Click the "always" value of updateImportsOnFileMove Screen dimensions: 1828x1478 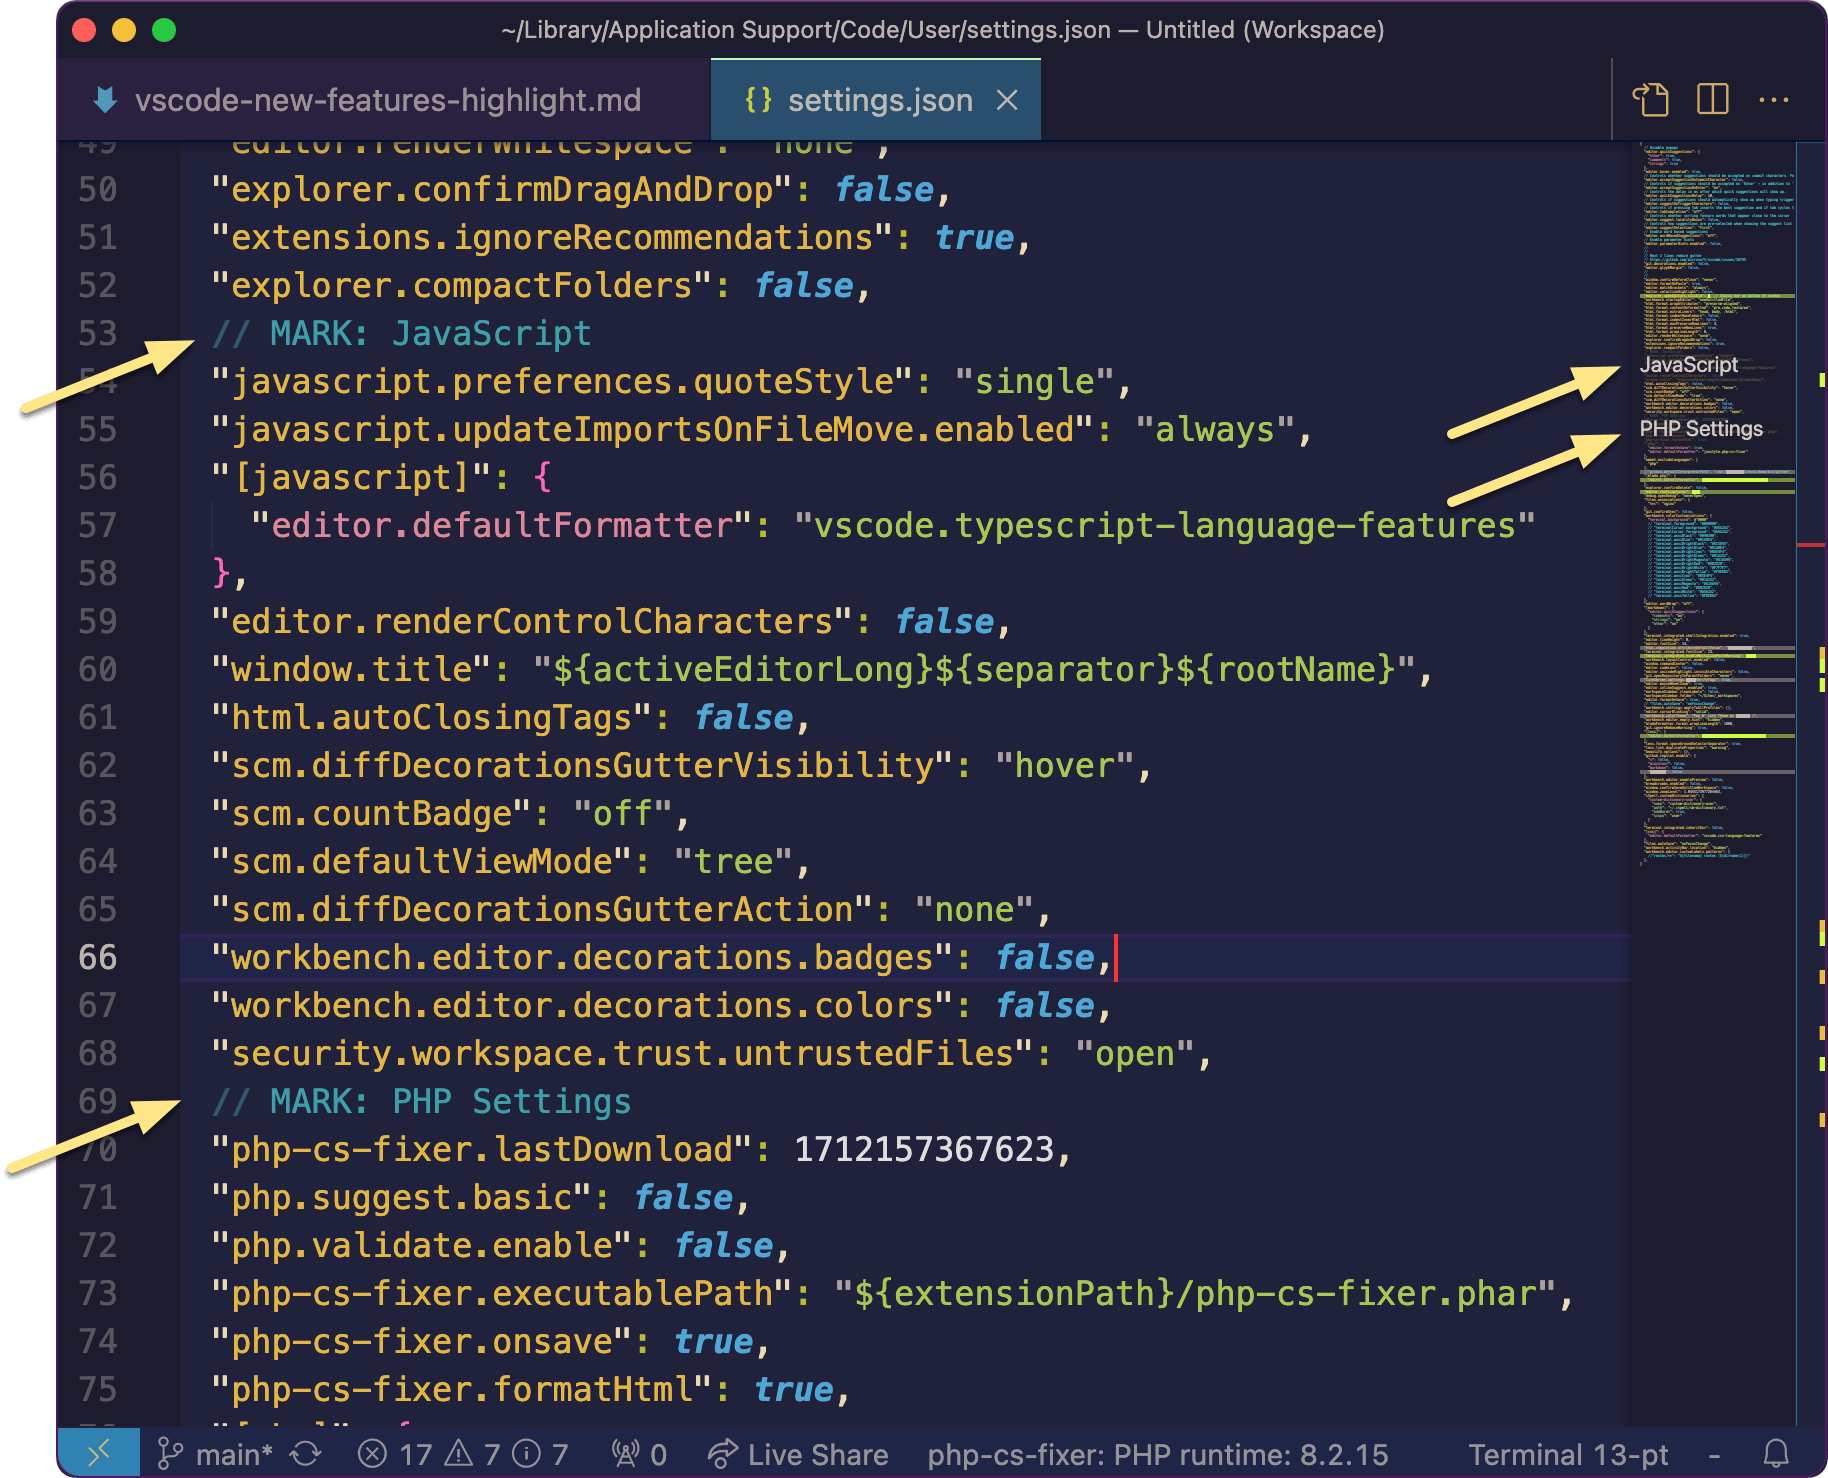tap(1215, 430)
